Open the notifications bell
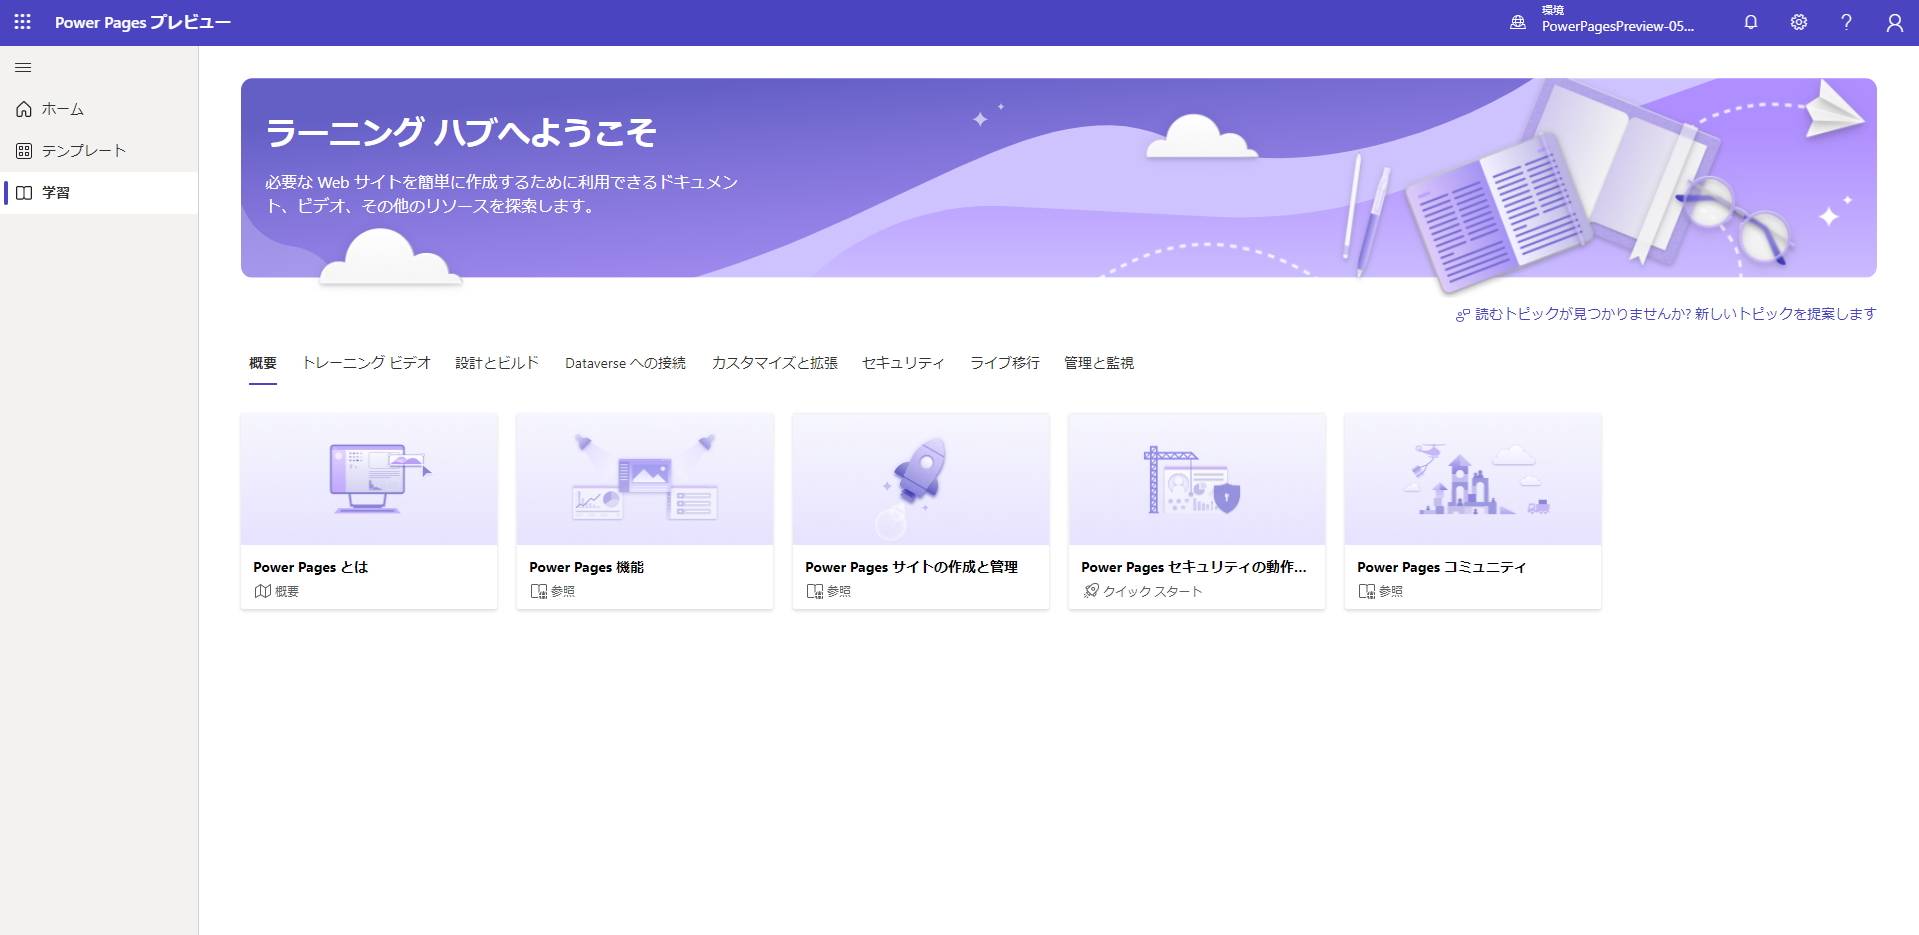 pos(1749,22)
